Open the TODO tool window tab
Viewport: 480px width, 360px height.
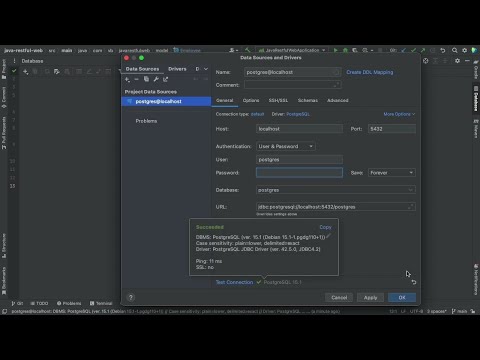[x=39, y=303]
